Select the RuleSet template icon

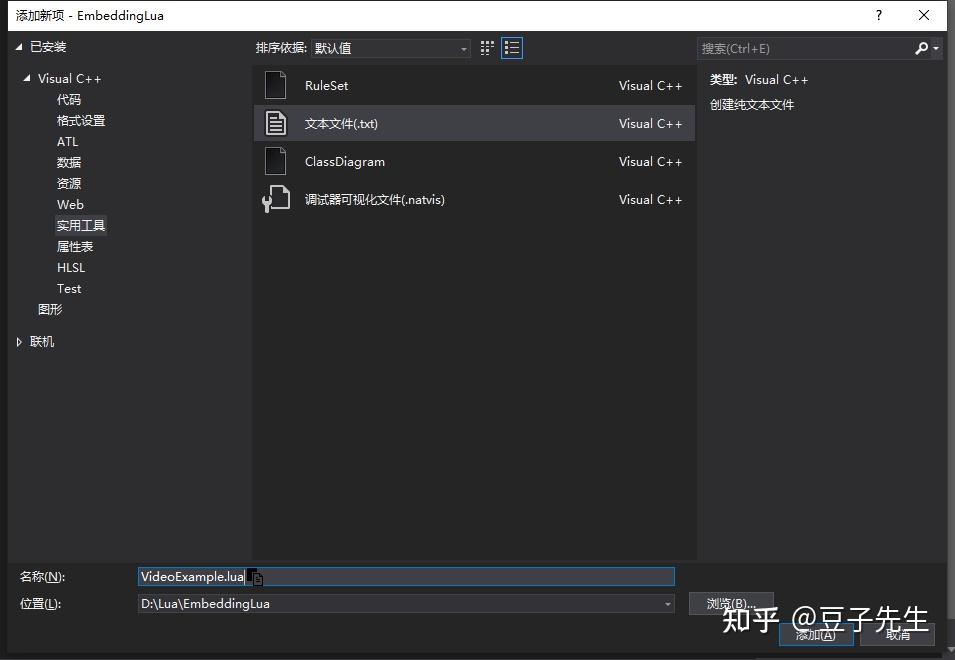[x=275, y=85]
